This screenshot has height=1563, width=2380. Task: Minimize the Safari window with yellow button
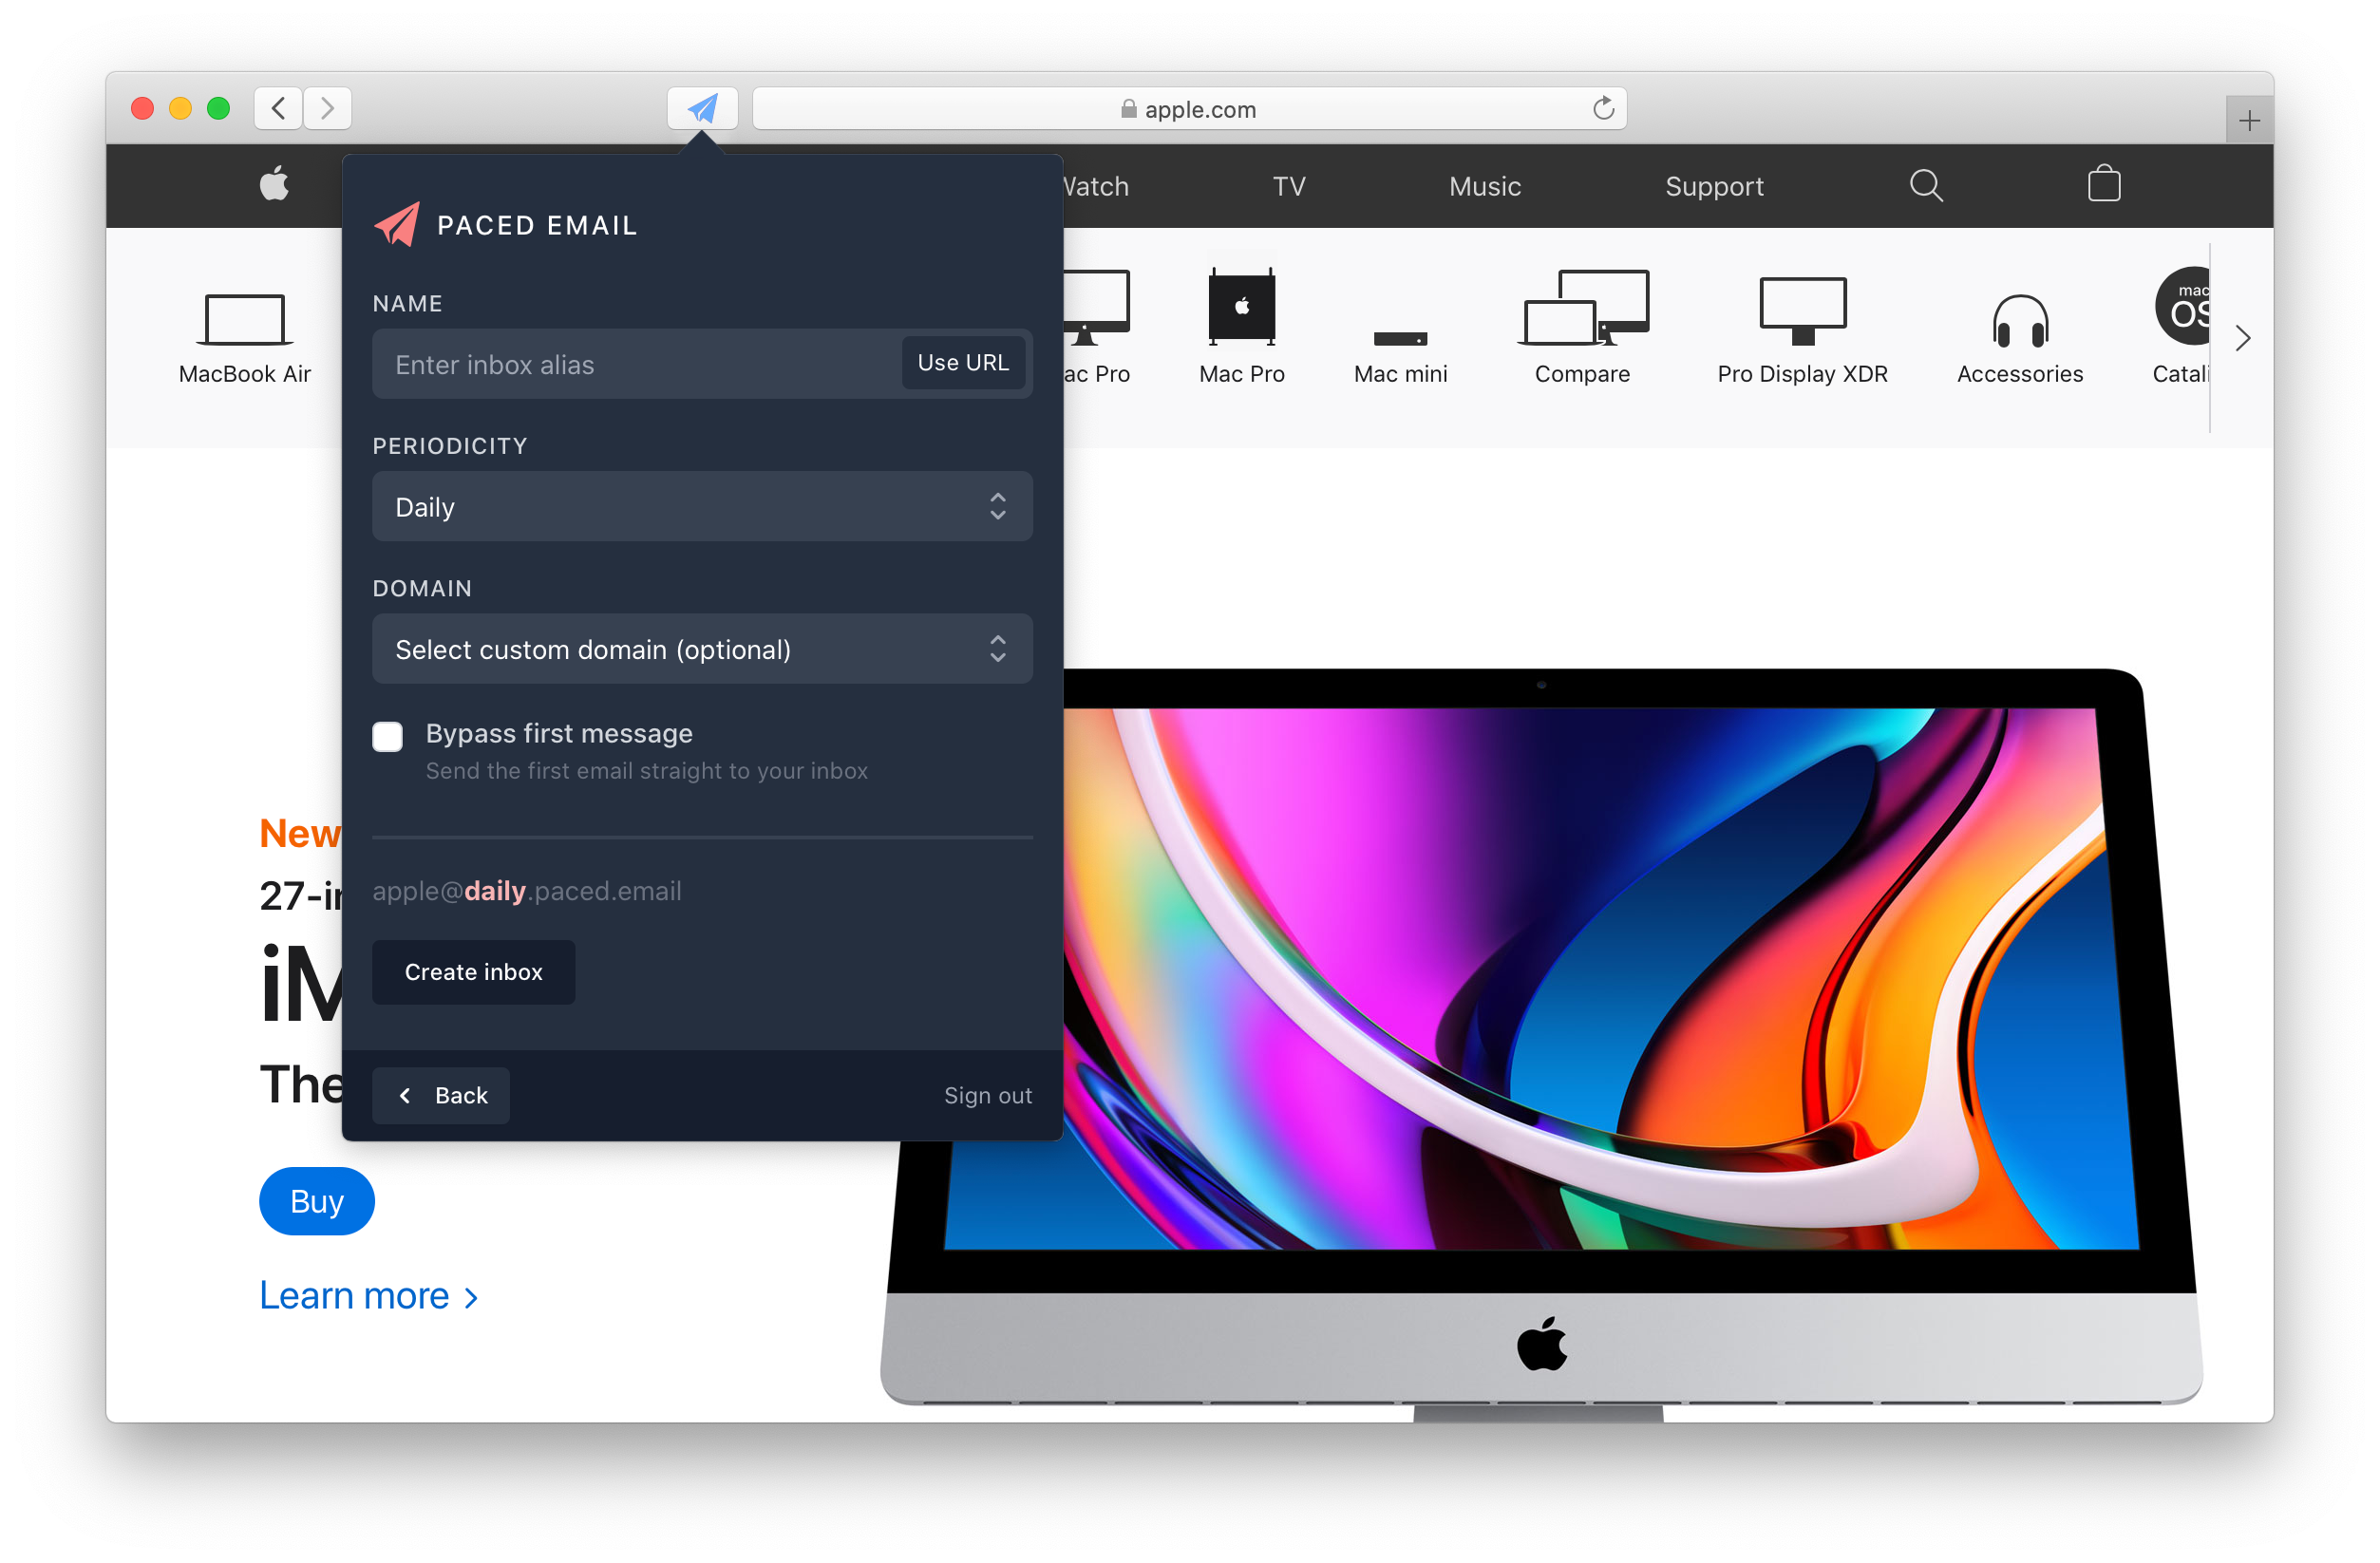[x=180, y=108]
